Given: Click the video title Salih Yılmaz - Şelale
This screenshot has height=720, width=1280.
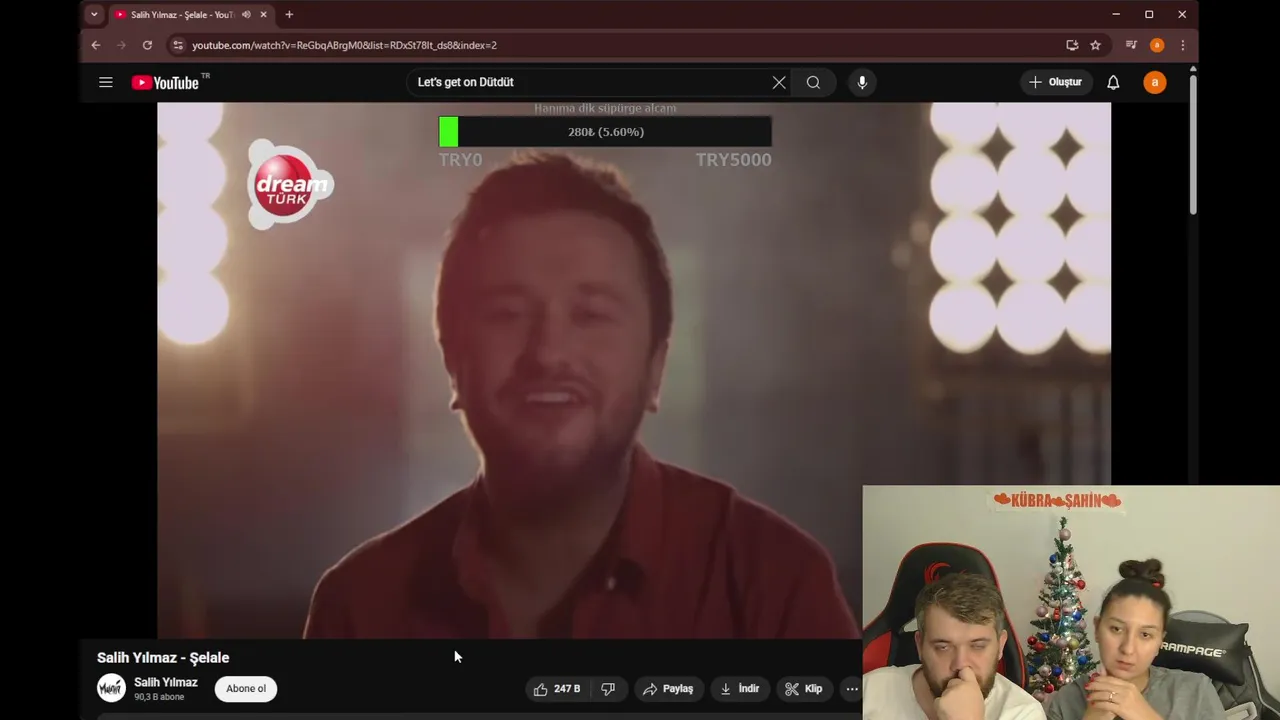Looking at the screenshot, I should (x=163, y=657).
